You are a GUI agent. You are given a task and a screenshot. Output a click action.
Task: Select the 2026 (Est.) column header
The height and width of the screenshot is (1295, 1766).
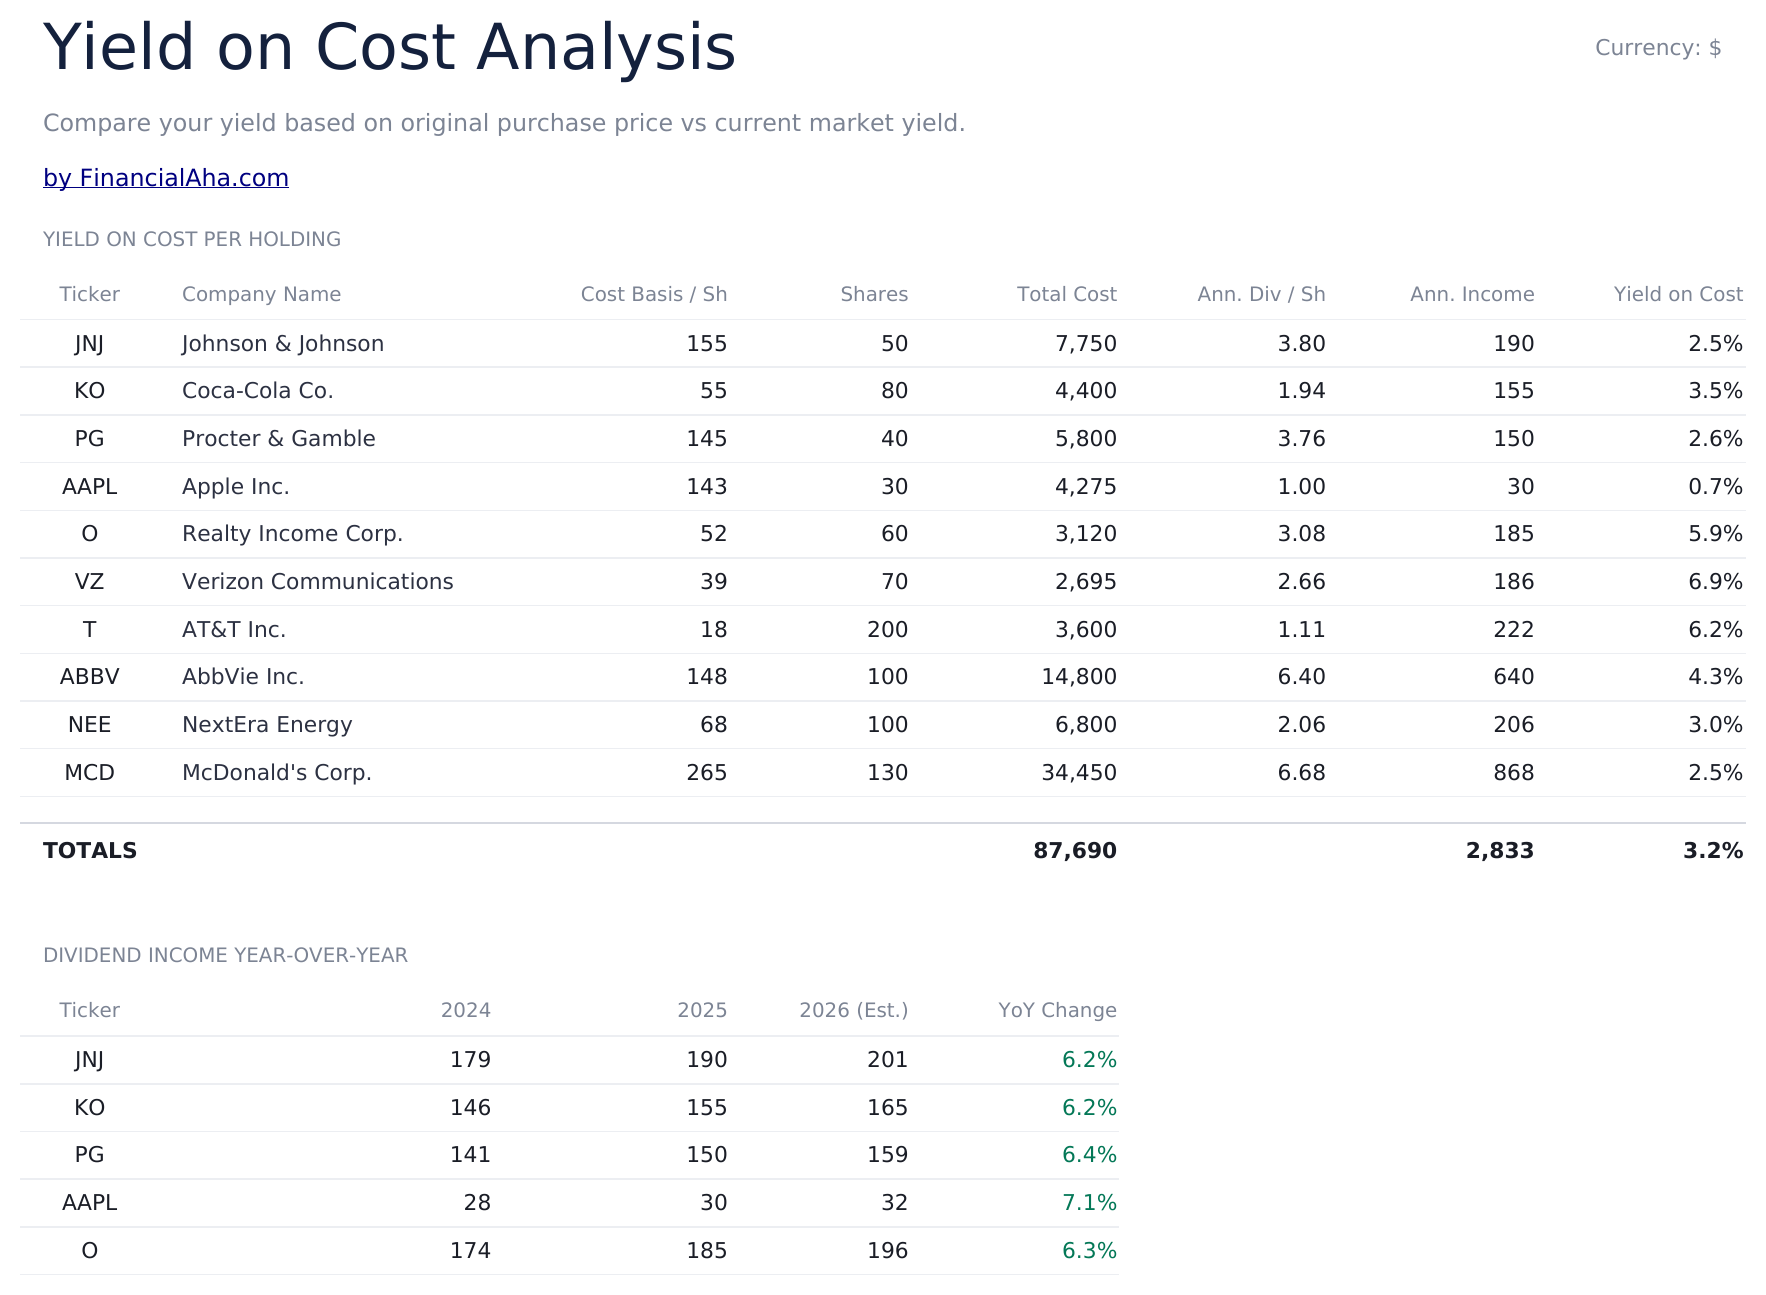854,1010
